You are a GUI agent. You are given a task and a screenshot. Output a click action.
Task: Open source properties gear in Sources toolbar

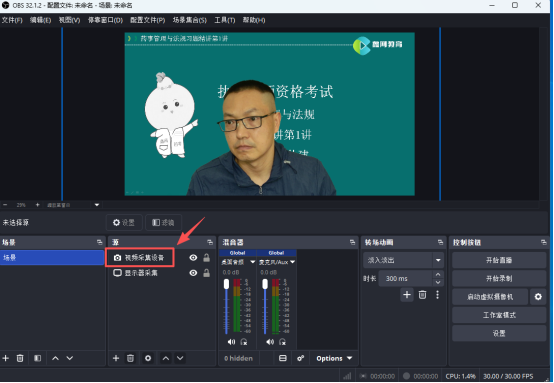[148, 358]
